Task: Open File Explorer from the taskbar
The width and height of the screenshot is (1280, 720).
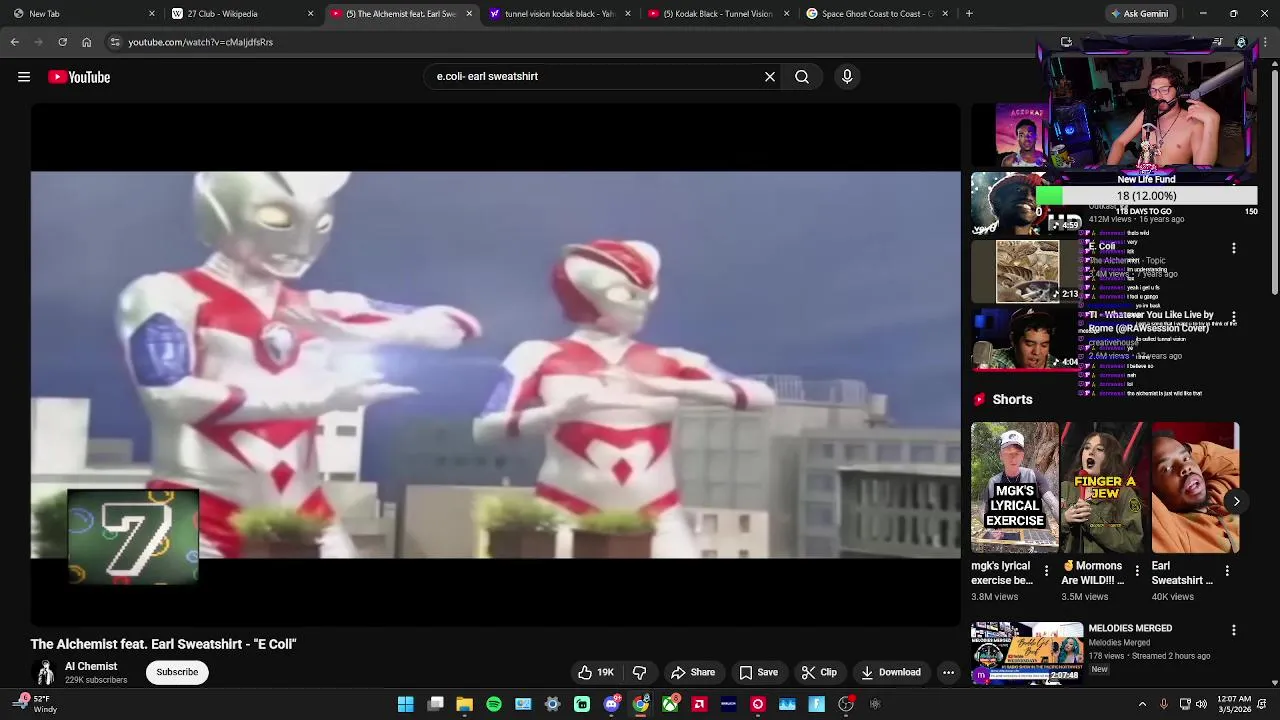Action: tap(464, 704)
